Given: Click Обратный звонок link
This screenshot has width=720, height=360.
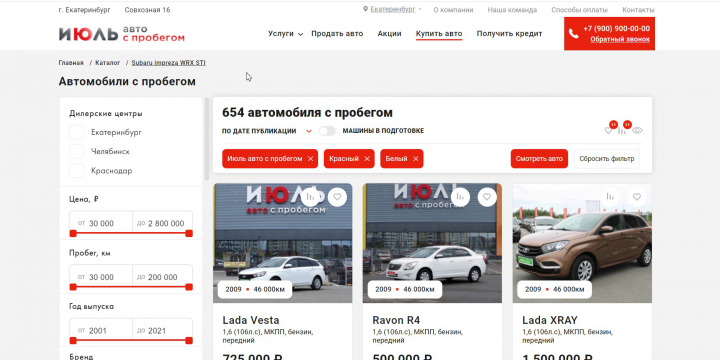Looking at the screenshot, I should pos(620,39).
